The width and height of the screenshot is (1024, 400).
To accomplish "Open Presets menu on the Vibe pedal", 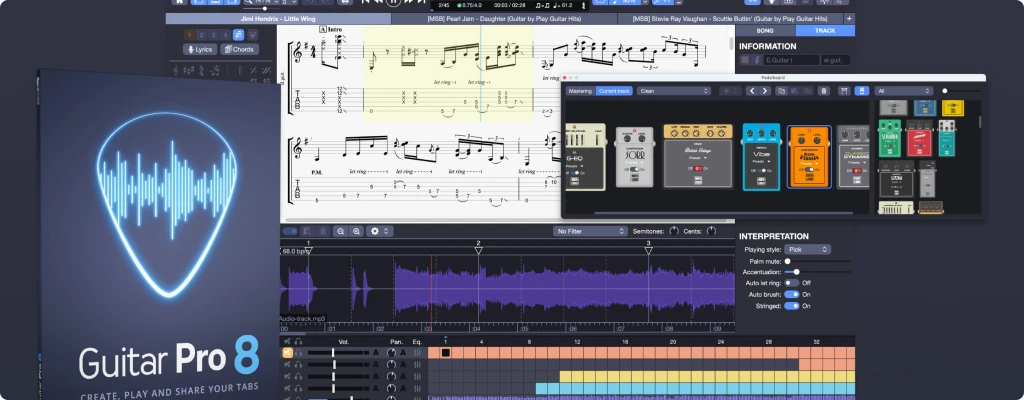I will click(761, 161).
